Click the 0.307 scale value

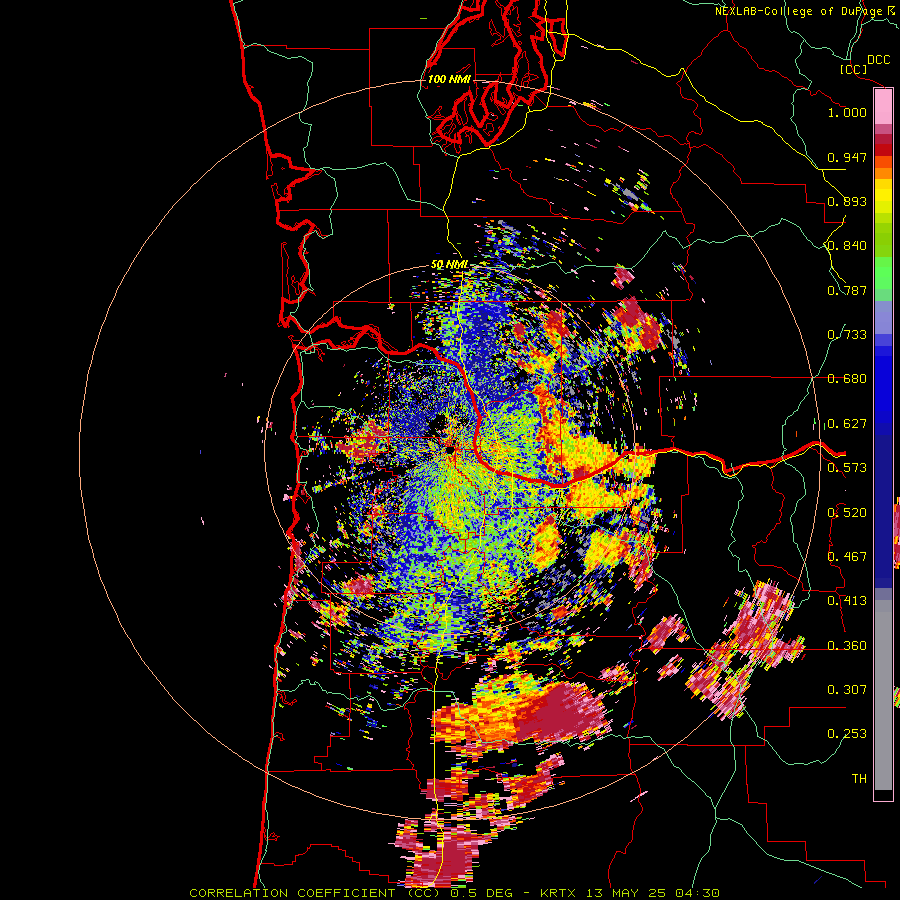click(x=847, y=690)
